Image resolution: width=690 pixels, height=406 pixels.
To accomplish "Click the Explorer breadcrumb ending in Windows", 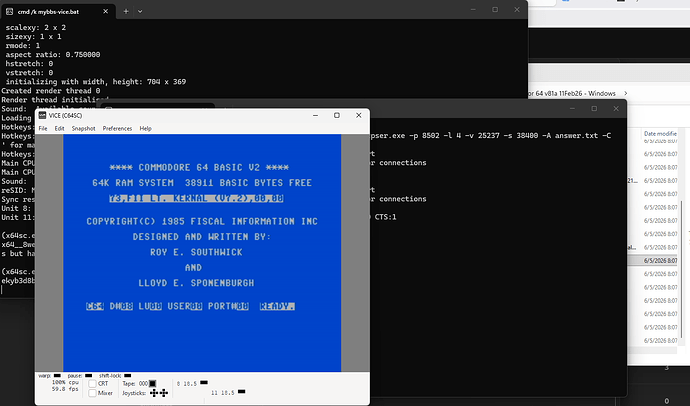I will point(571,93).
